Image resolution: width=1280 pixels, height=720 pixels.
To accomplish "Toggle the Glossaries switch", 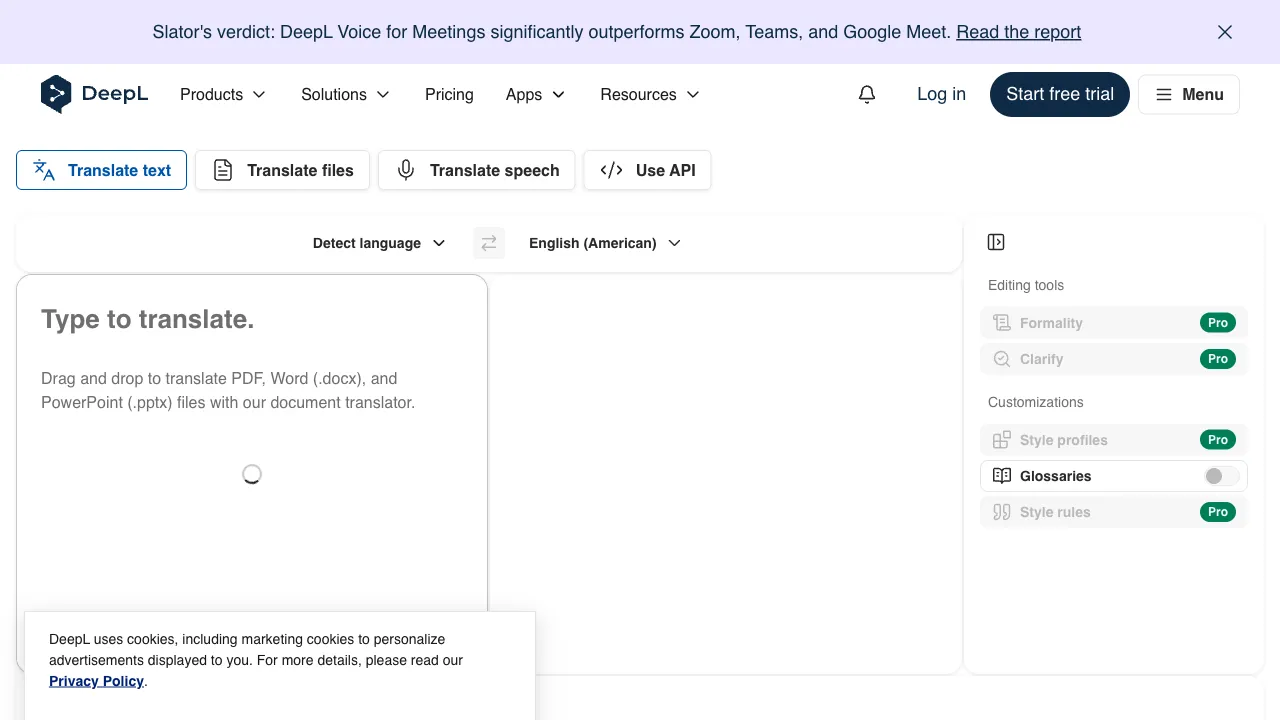I will point(1221,476).
